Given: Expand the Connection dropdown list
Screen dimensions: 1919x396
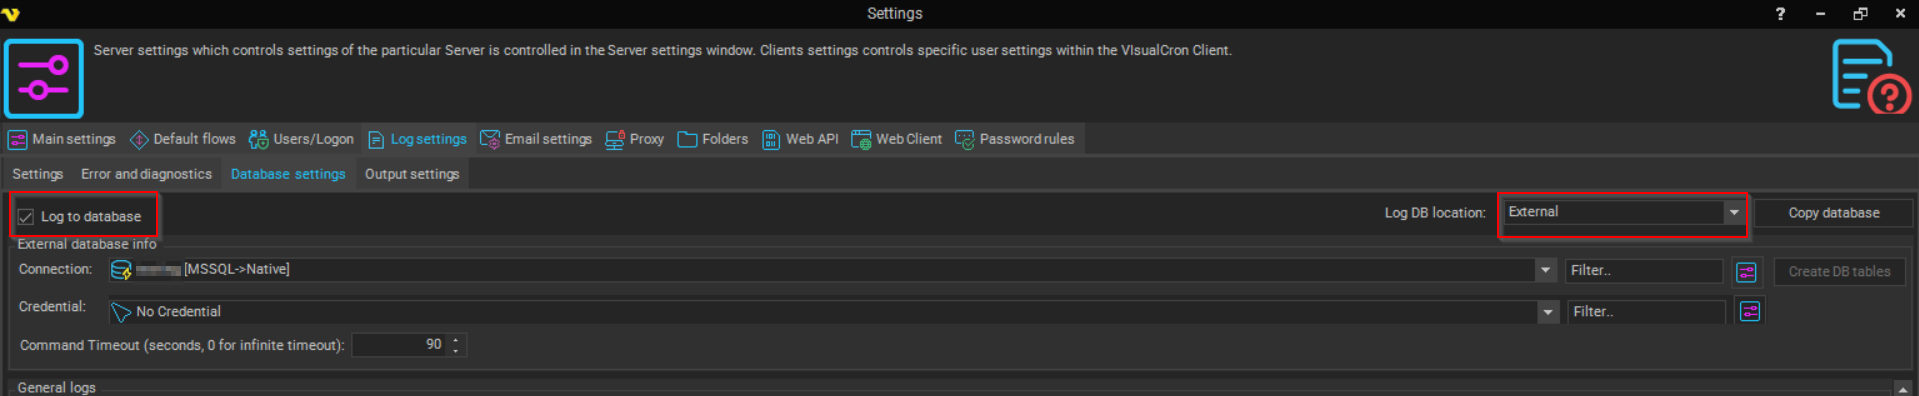Looking at the screenshot, I should click(x=1545, y=270).
